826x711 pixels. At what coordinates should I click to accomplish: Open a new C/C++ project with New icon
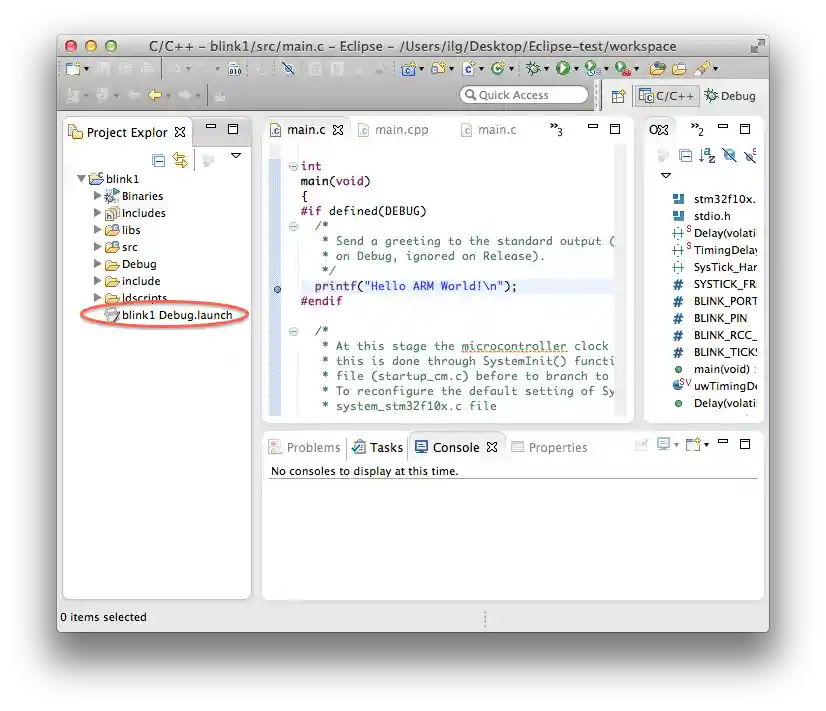point(70,67)
